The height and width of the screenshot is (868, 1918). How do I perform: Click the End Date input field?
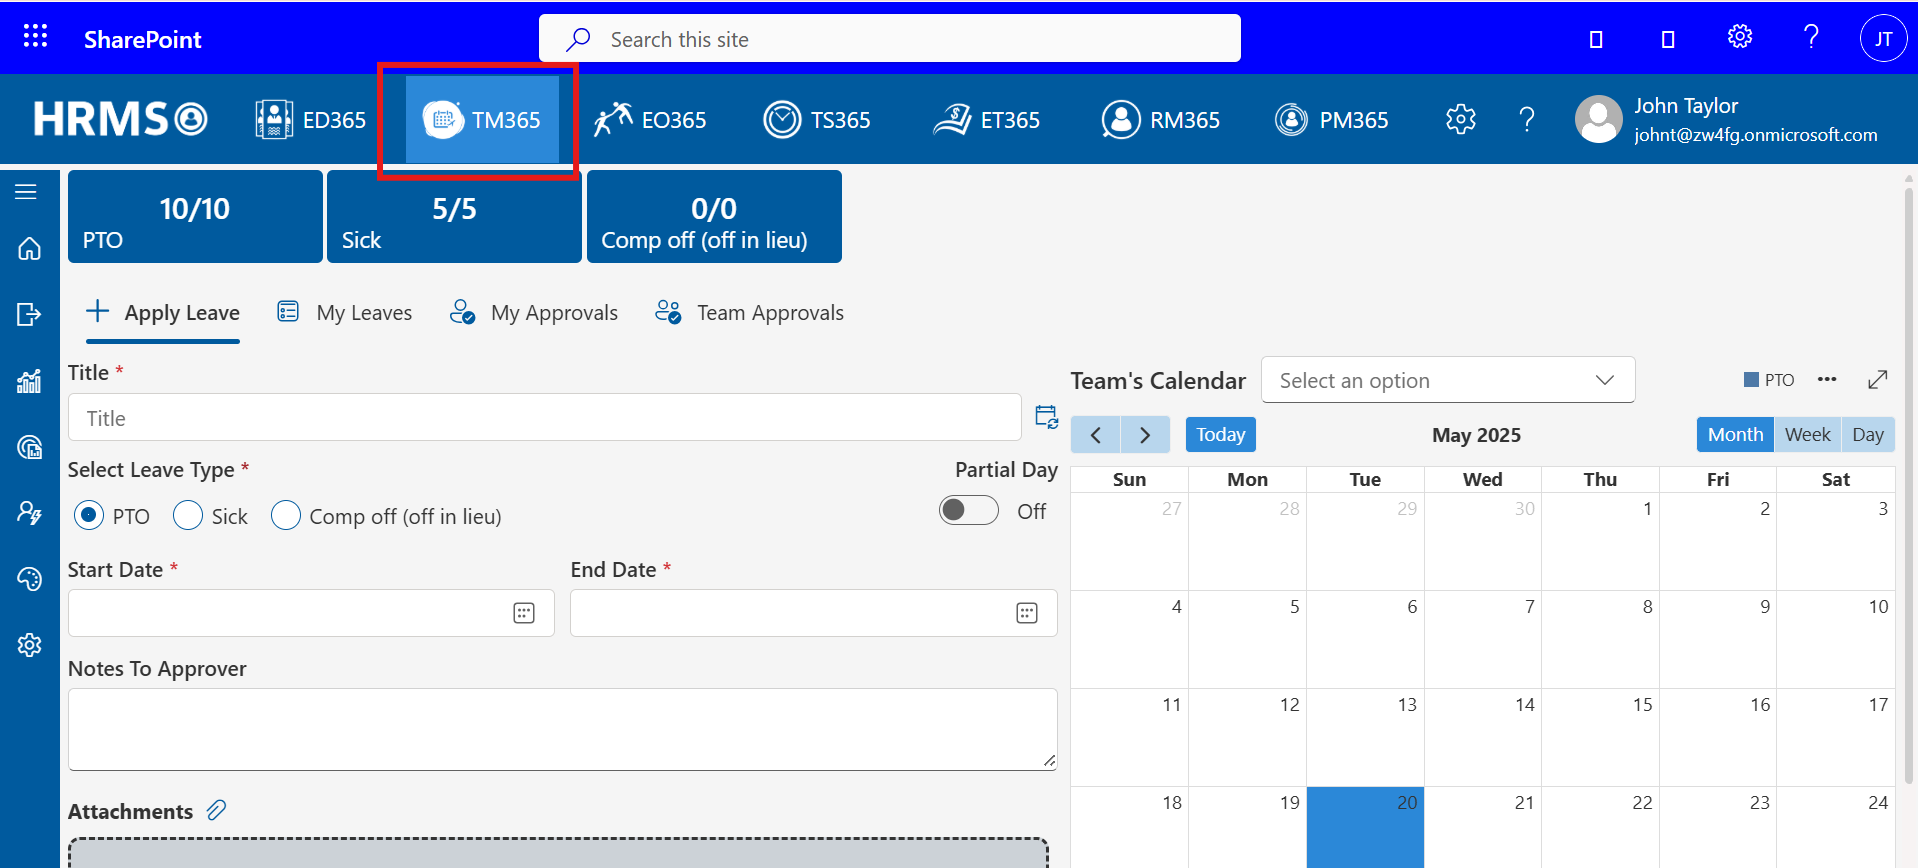814,613
